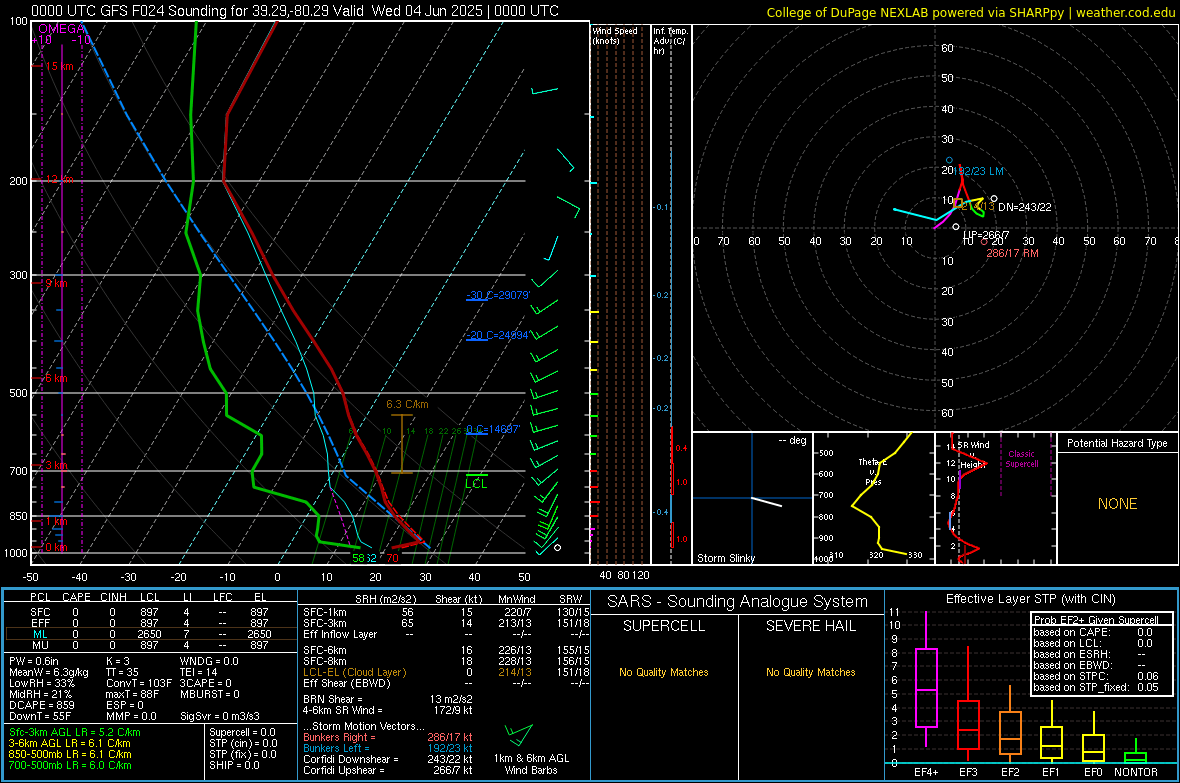Select the highlighted ML parcel row

pos(149,634)
